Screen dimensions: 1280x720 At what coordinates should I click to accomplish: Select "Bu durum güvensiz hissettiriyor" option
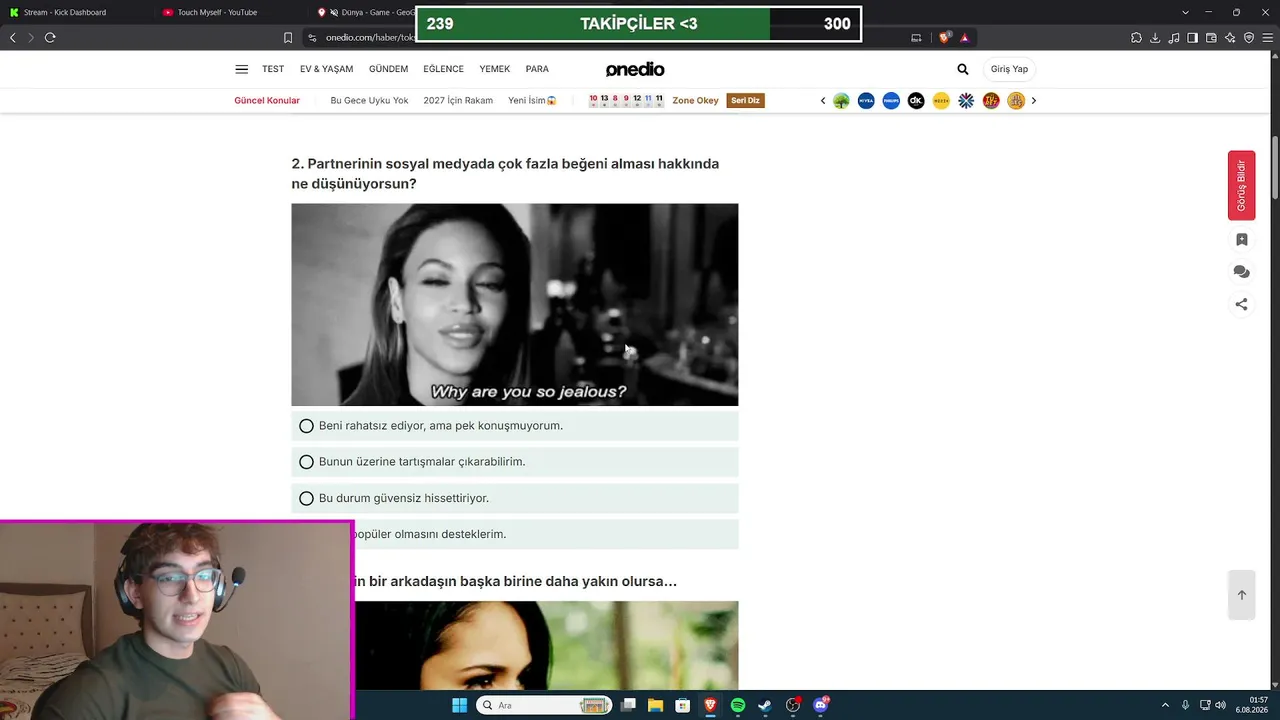click(515, 498)
